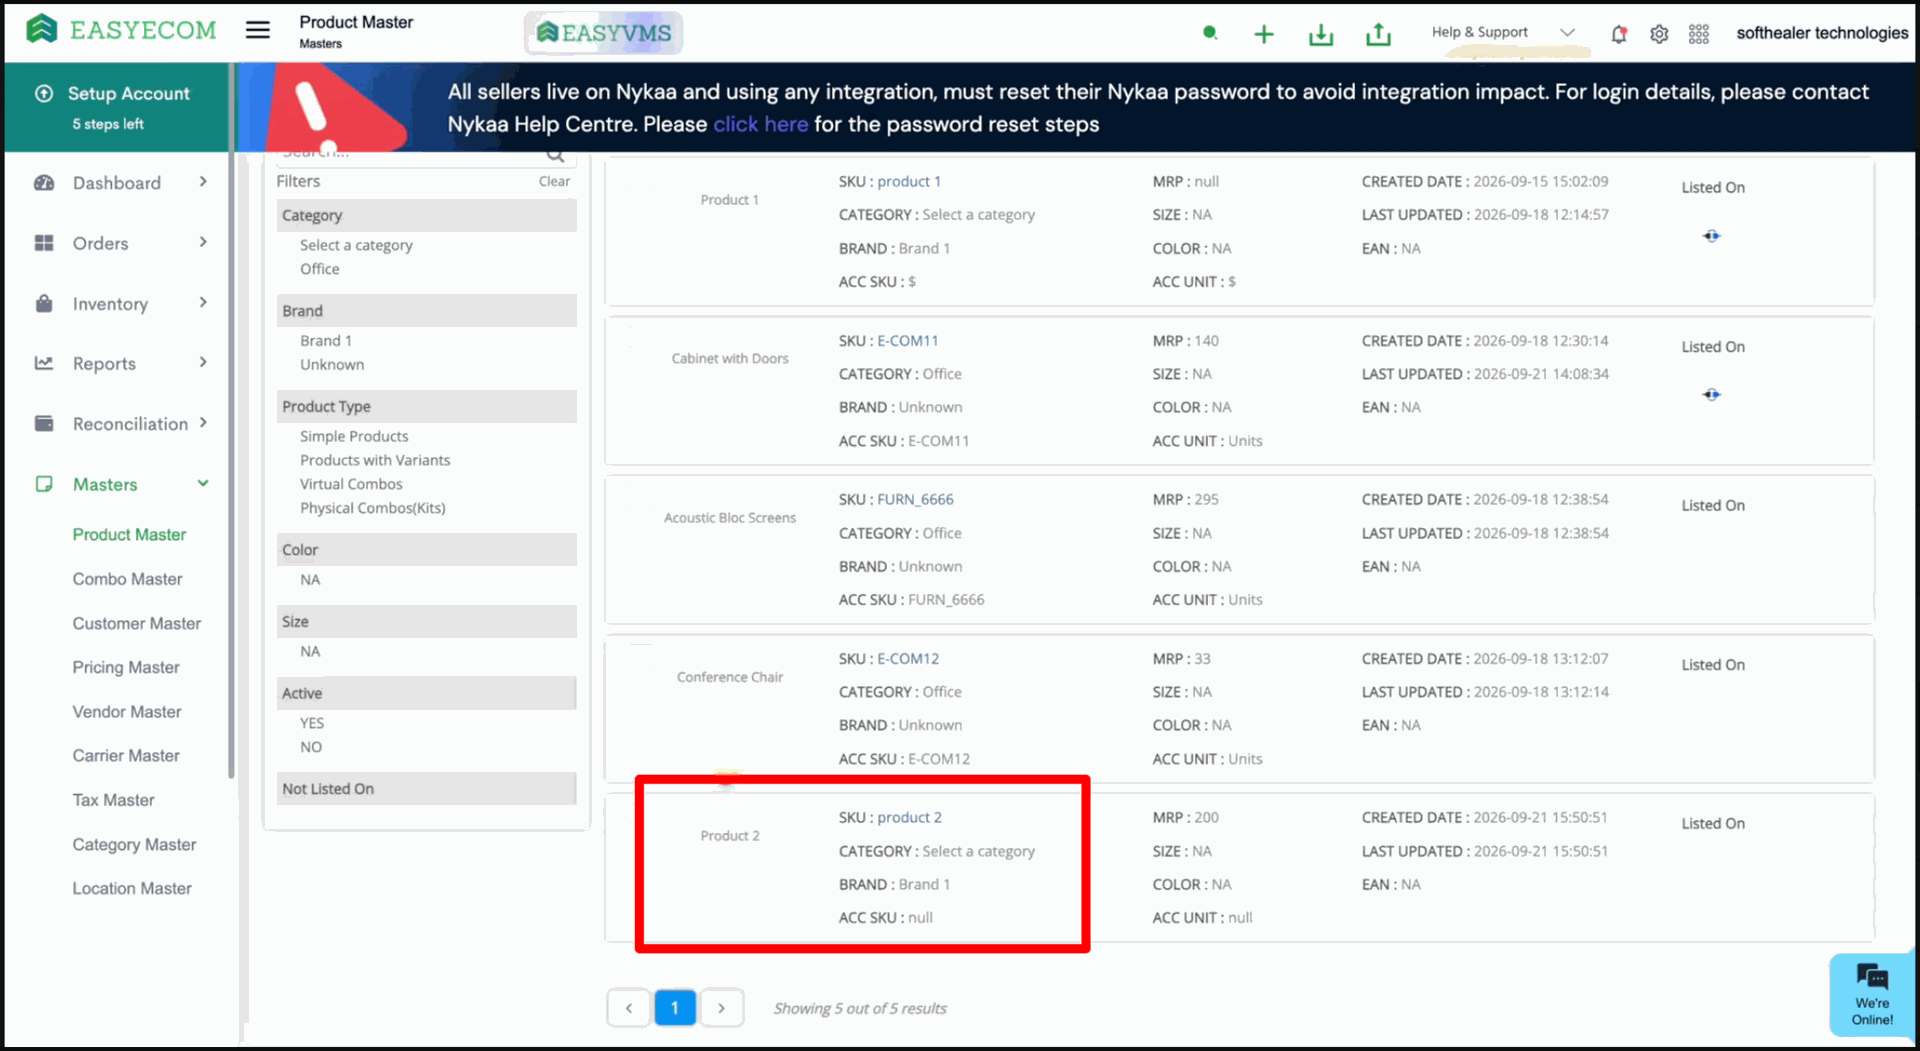Click the green status dot icon
This screenshot has width=1920, height=1051.
click(x=1210, y=33)
